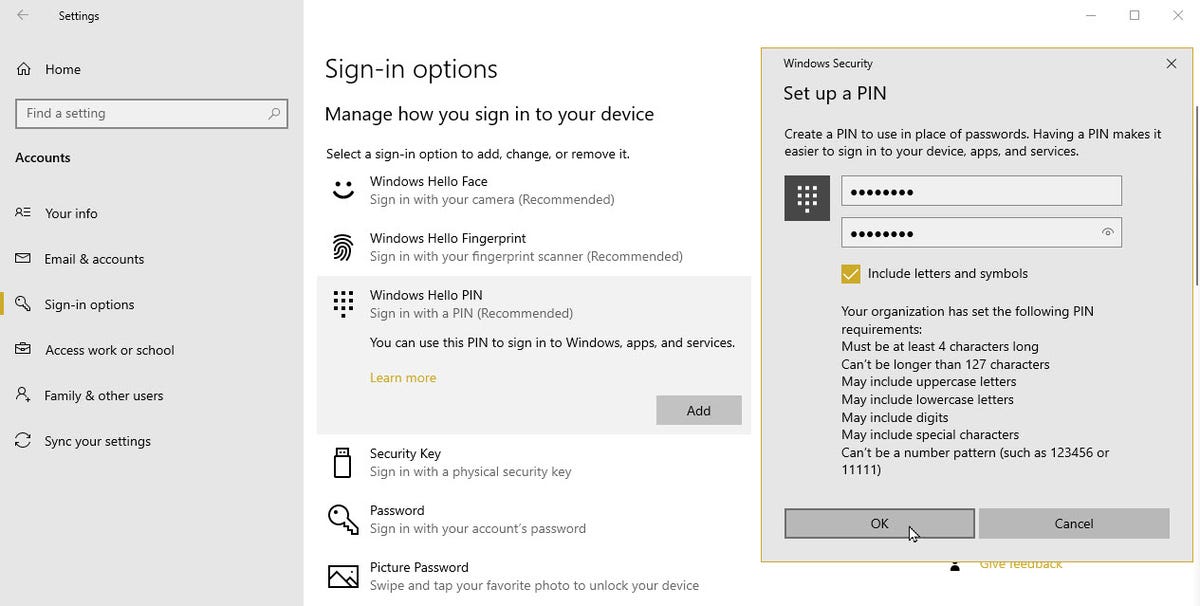Close the Windows Security dialog

coord(1171,63)
